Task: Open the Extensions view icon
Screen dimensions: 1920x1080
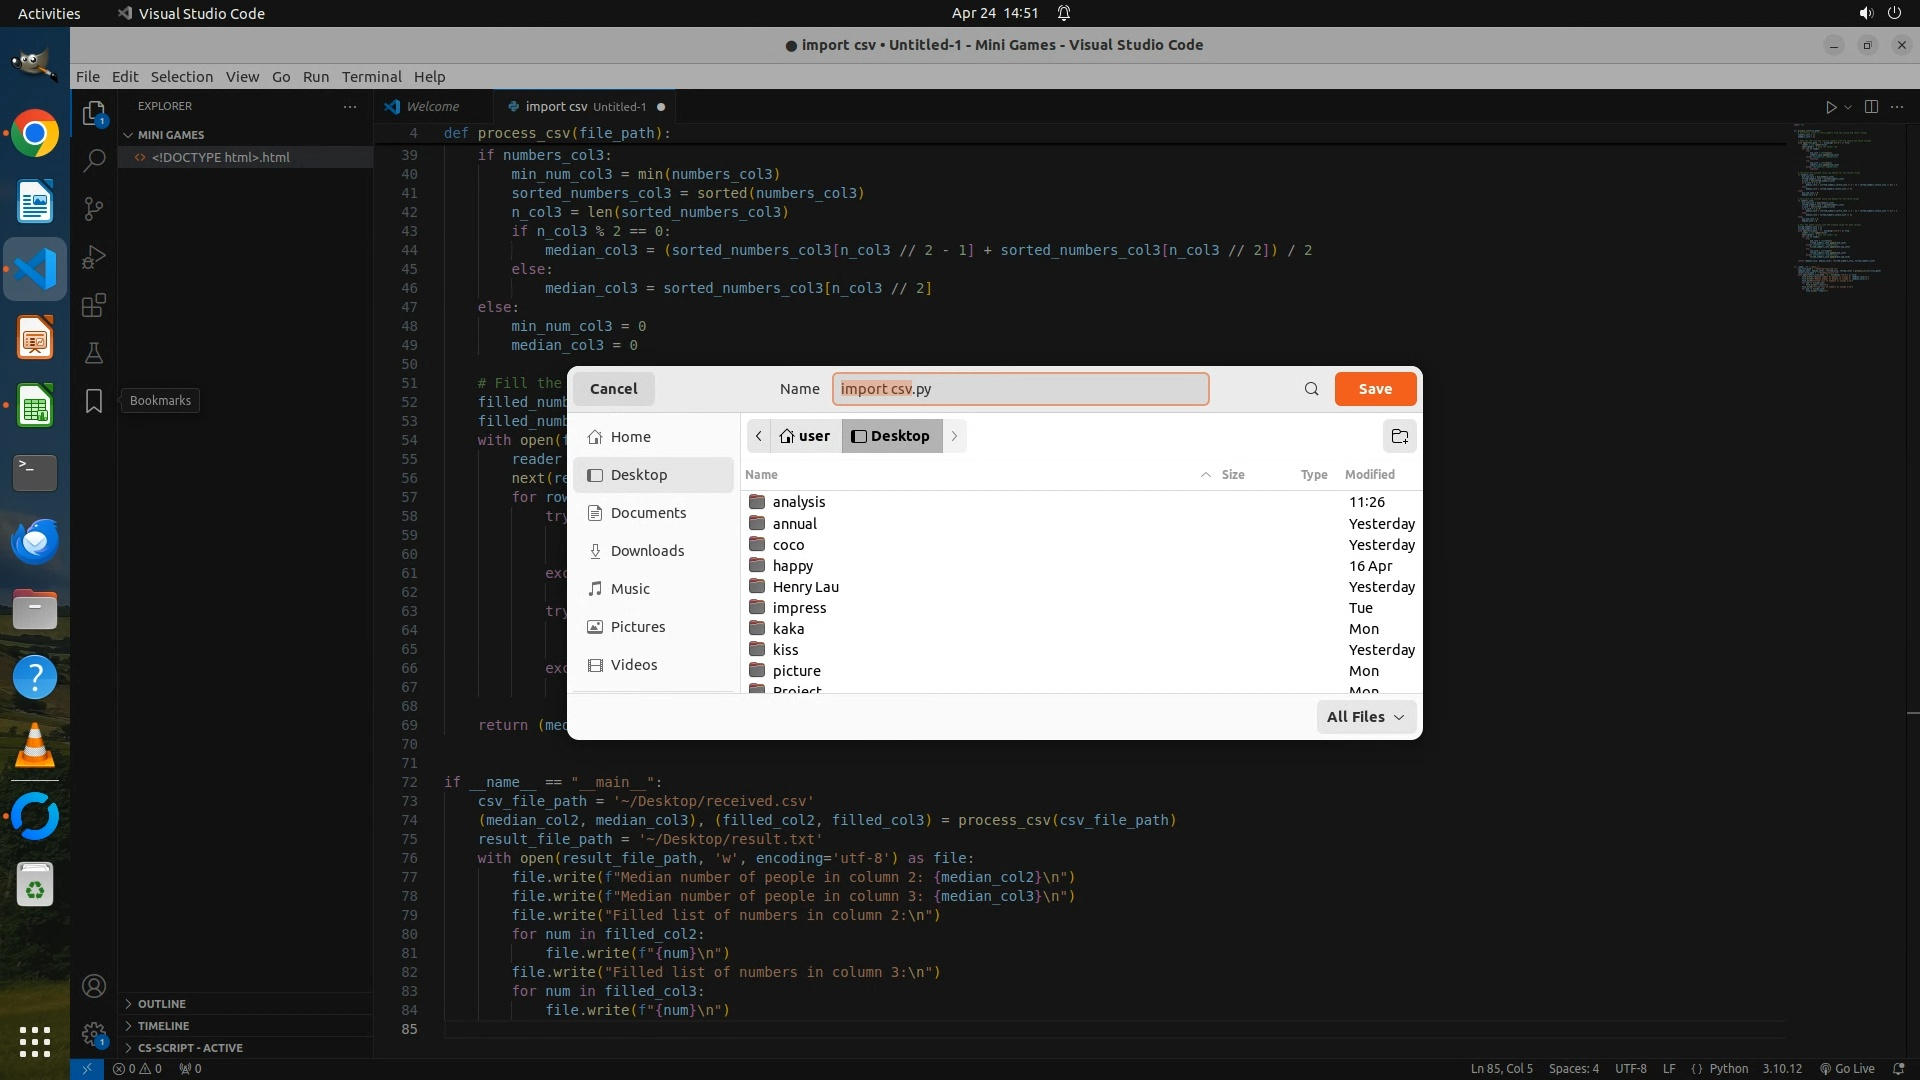Action: click(x=94, y=305)
